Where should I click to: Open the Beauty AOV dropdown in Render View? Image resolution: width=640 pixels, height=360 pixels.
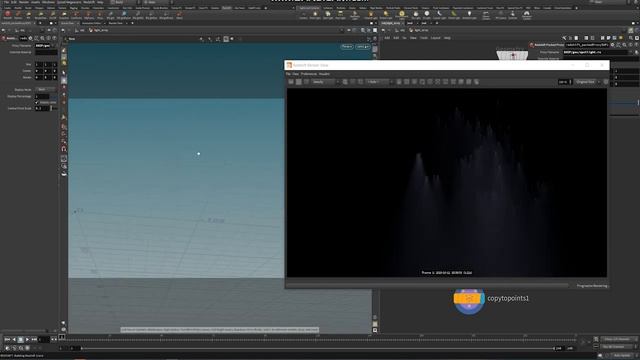point(325,82)
